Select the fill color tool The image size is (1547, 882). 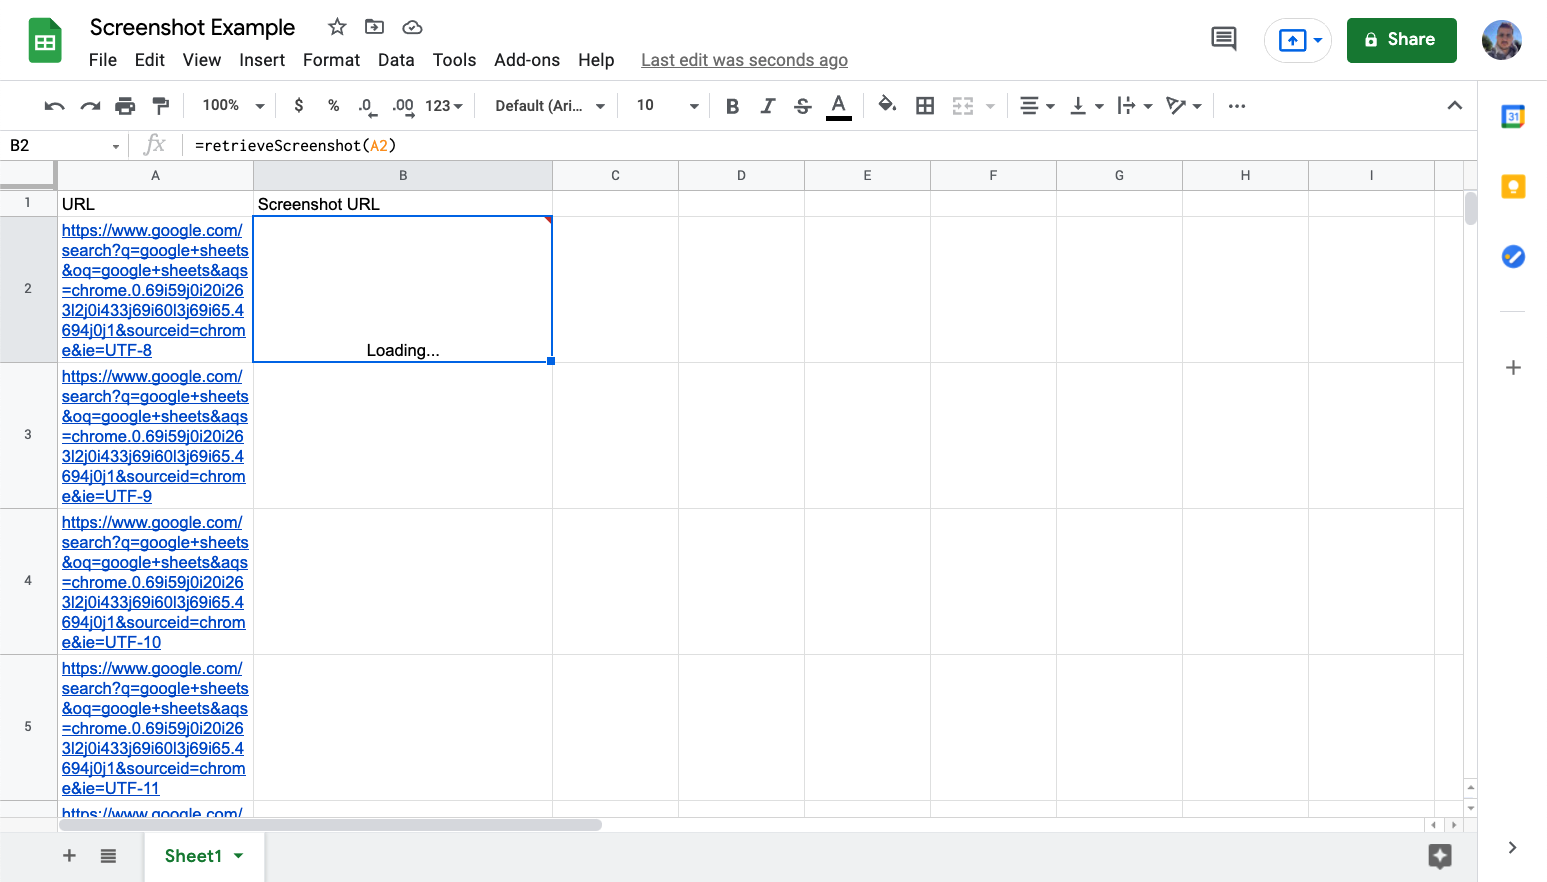coord(886,105)
